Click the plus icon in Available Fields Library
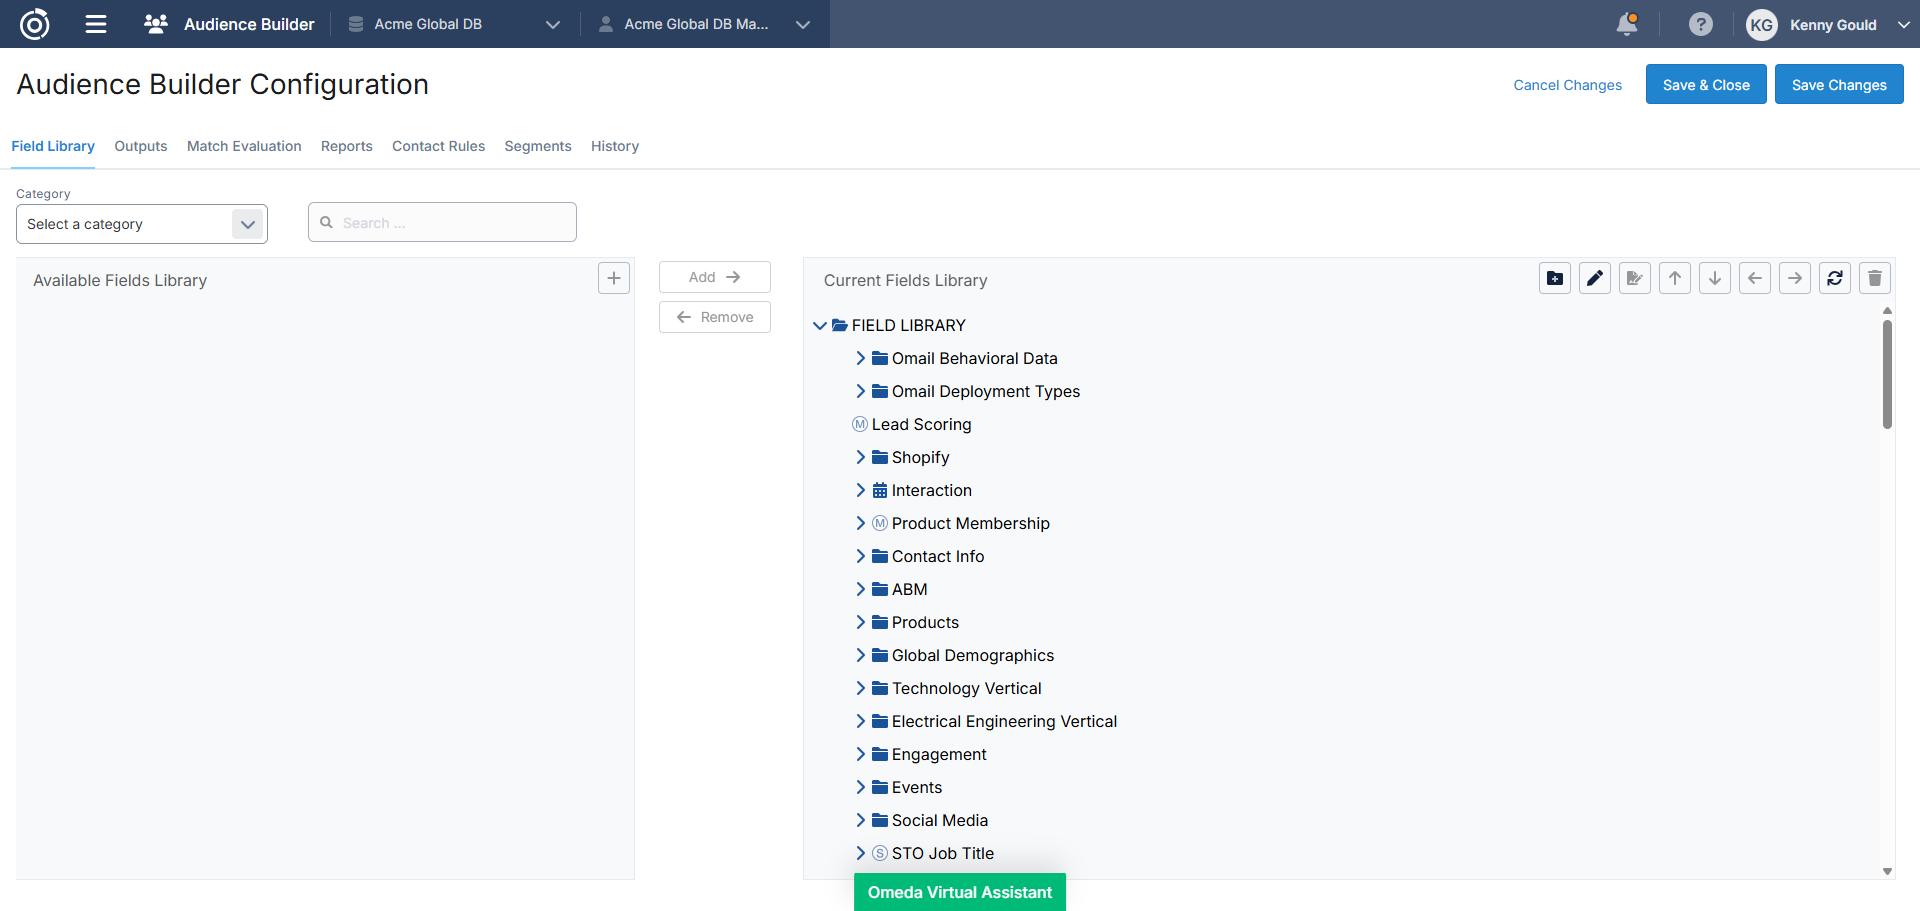 pyautogui.click(x=613, y=278)
